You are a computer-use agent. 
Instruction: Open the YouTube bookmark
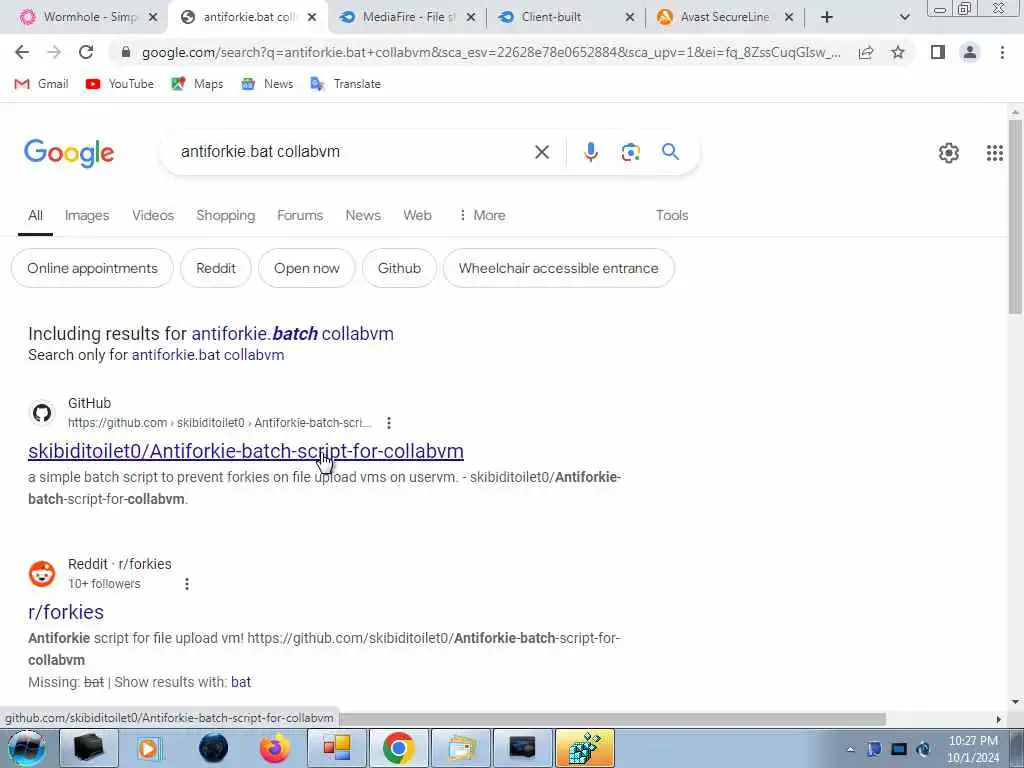(120, 84)
